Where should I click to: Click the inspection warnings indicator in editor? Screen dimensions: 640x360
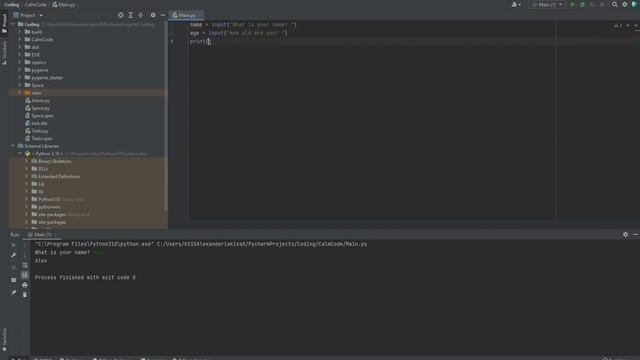[618, 25]
